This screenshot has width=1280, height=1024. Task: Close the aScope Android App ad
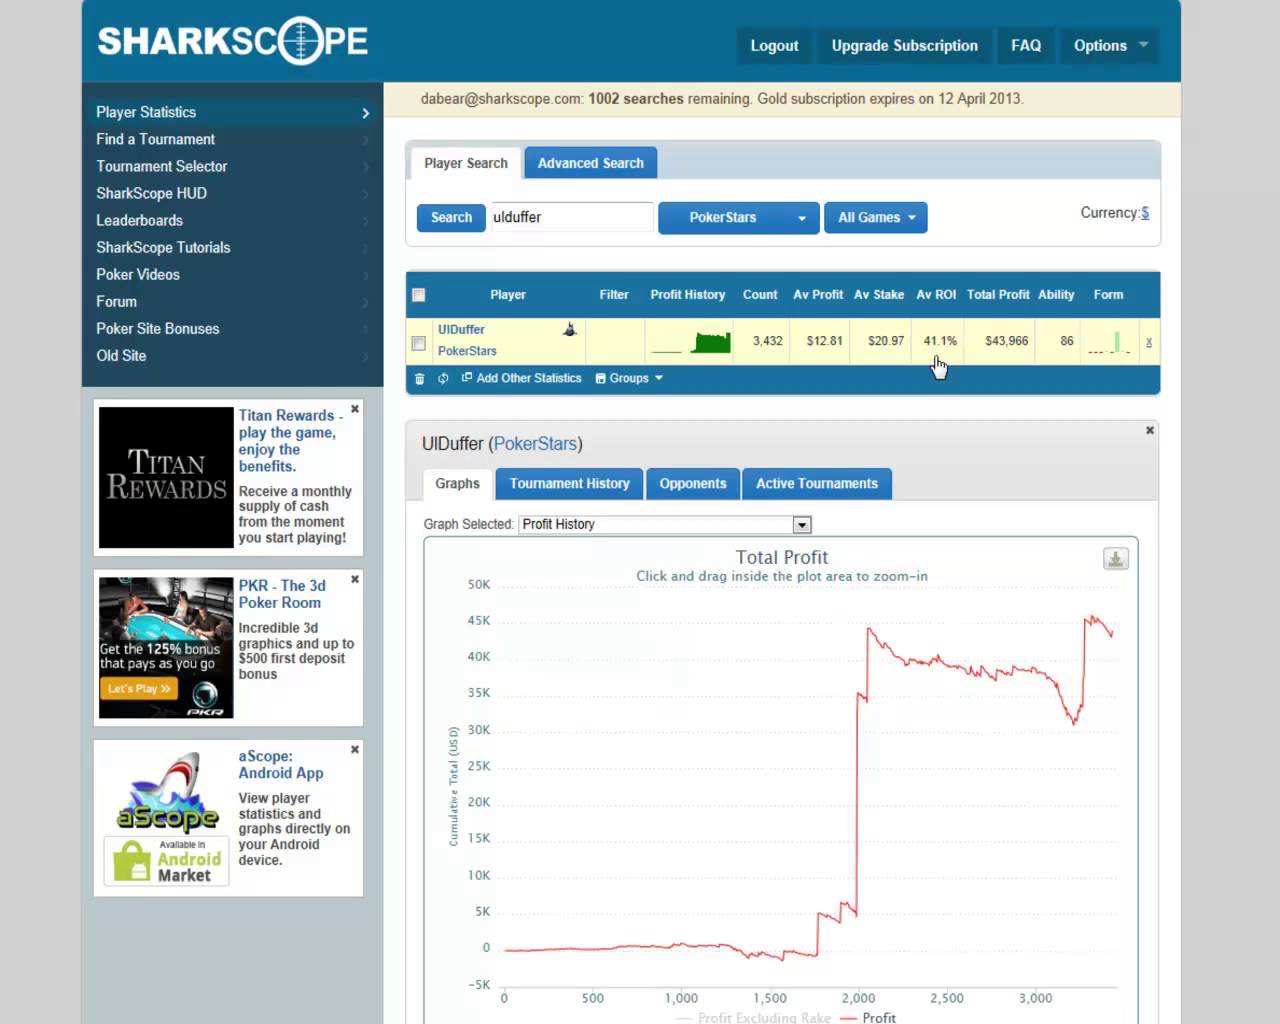355,749
